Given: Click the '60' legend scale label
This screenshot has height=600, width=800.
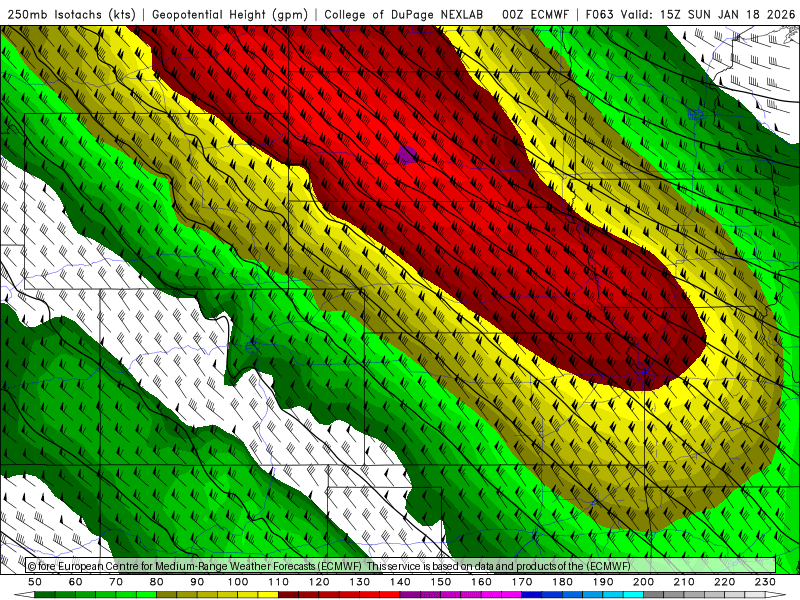Looking at the screenshot, I should (76, 582).
